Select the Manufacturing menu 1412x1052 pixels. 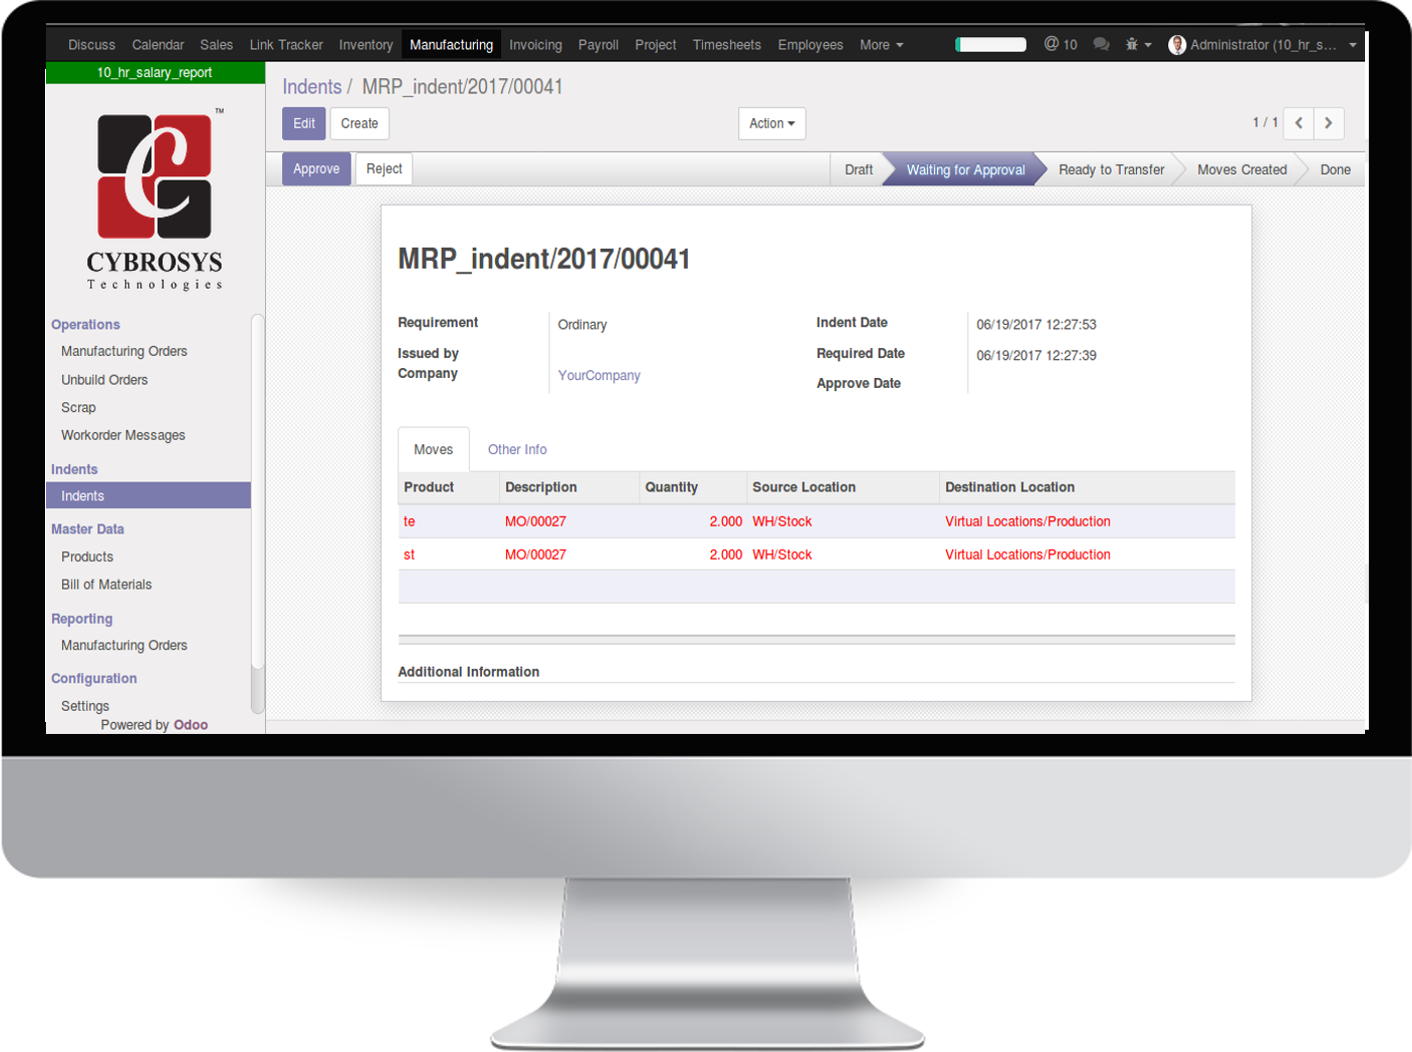coord(451,45)
